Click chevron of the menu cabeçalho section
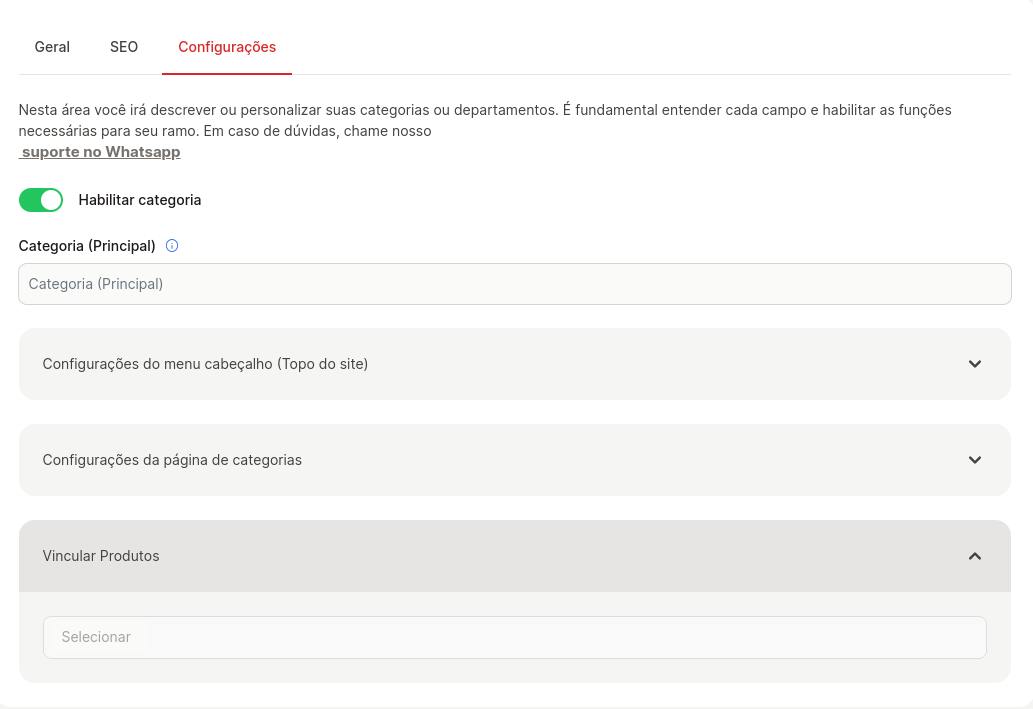 (x=975, y=364)
